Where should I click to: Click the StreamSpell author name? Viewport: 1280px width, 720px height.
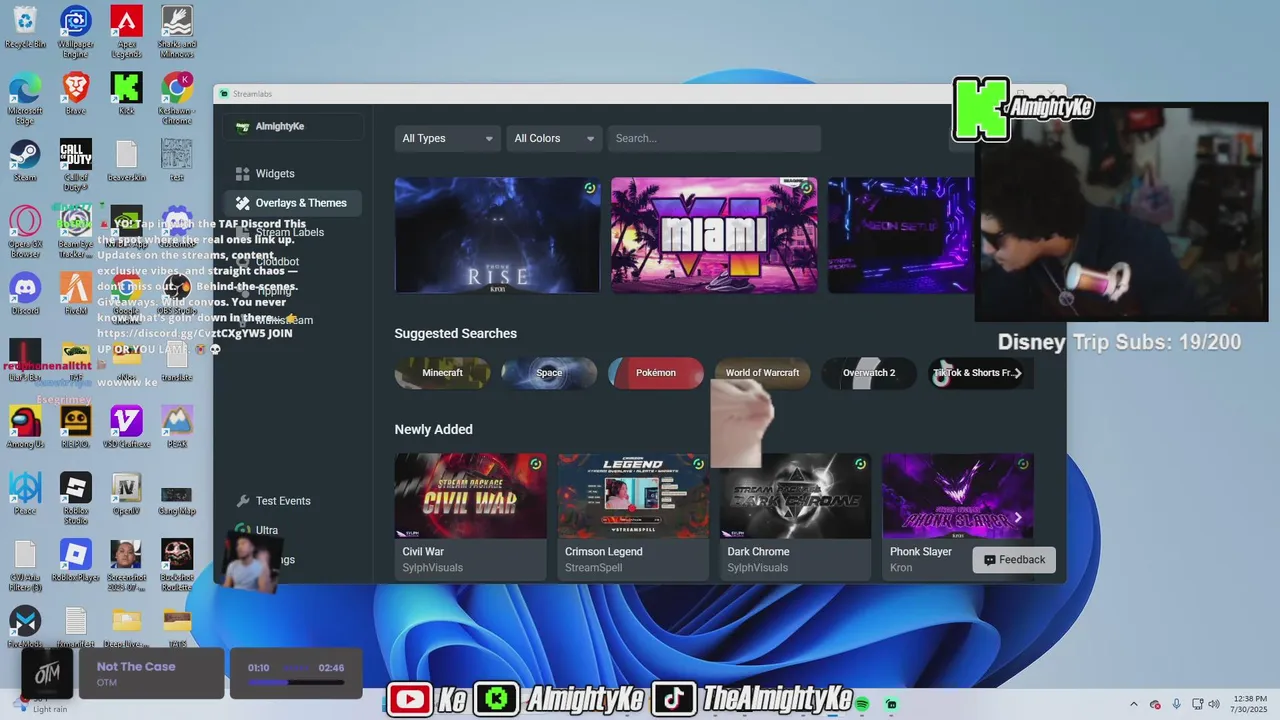tap(593, 568)
